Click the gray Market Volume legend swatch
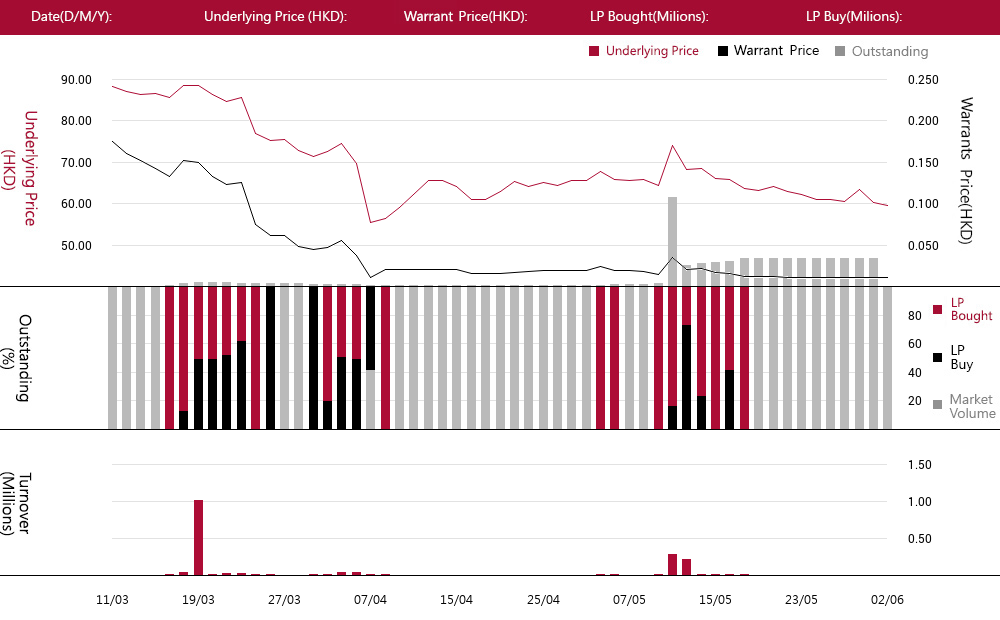This screenshot has height=620, width=1000. pyautogui.click(x=938, y=404)
